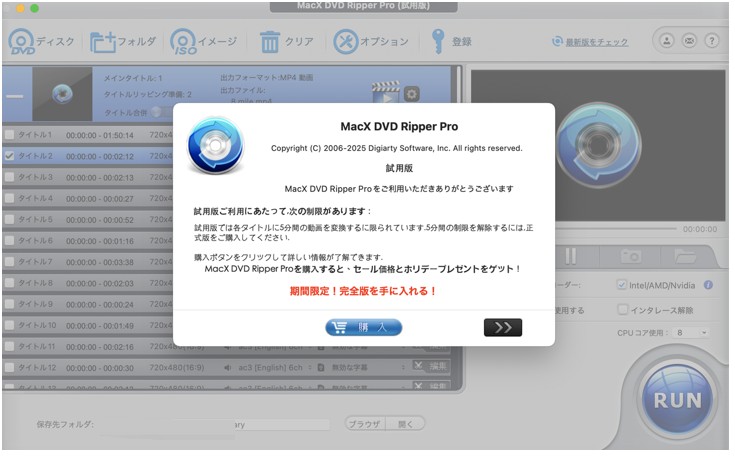
Task: Click the 720x480(16:9) text in タイトル12 row
Action: pyautogui.click(x=177, y=368)
